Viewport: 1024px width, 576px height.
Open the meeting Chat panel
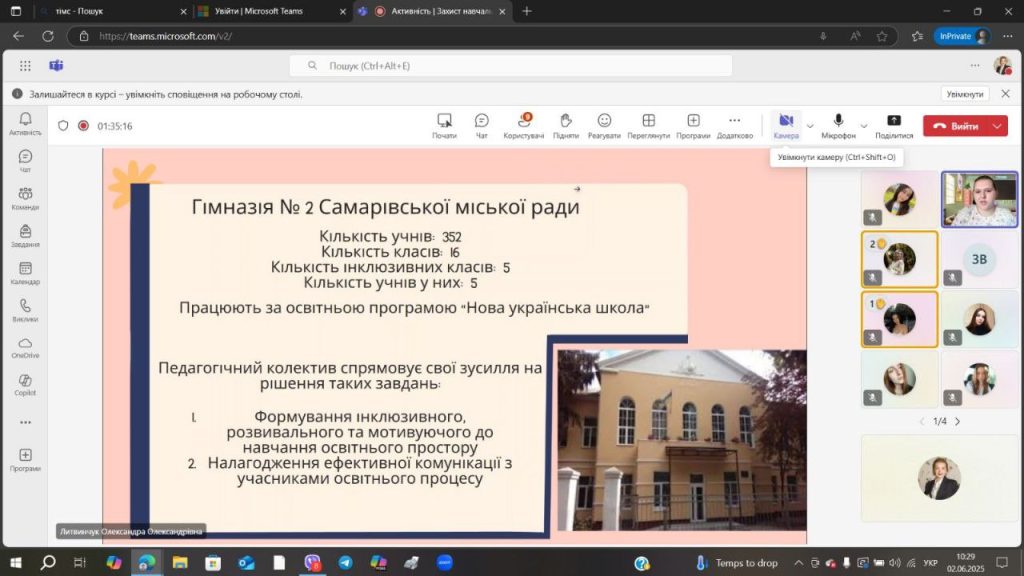[481, 125]
